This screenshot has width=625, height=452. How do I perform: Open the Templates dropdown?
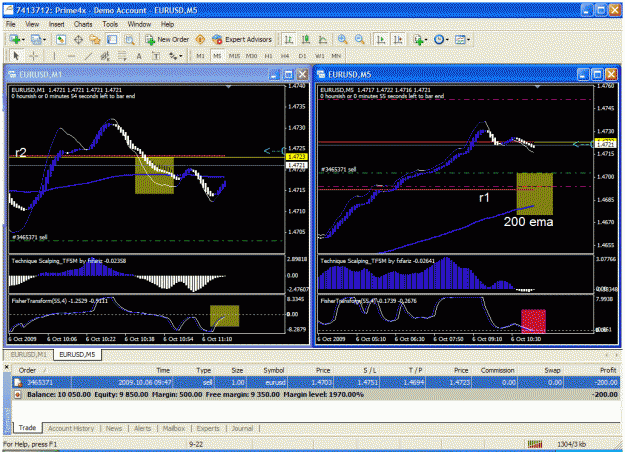pyautogui.click(x=462, y=39)
